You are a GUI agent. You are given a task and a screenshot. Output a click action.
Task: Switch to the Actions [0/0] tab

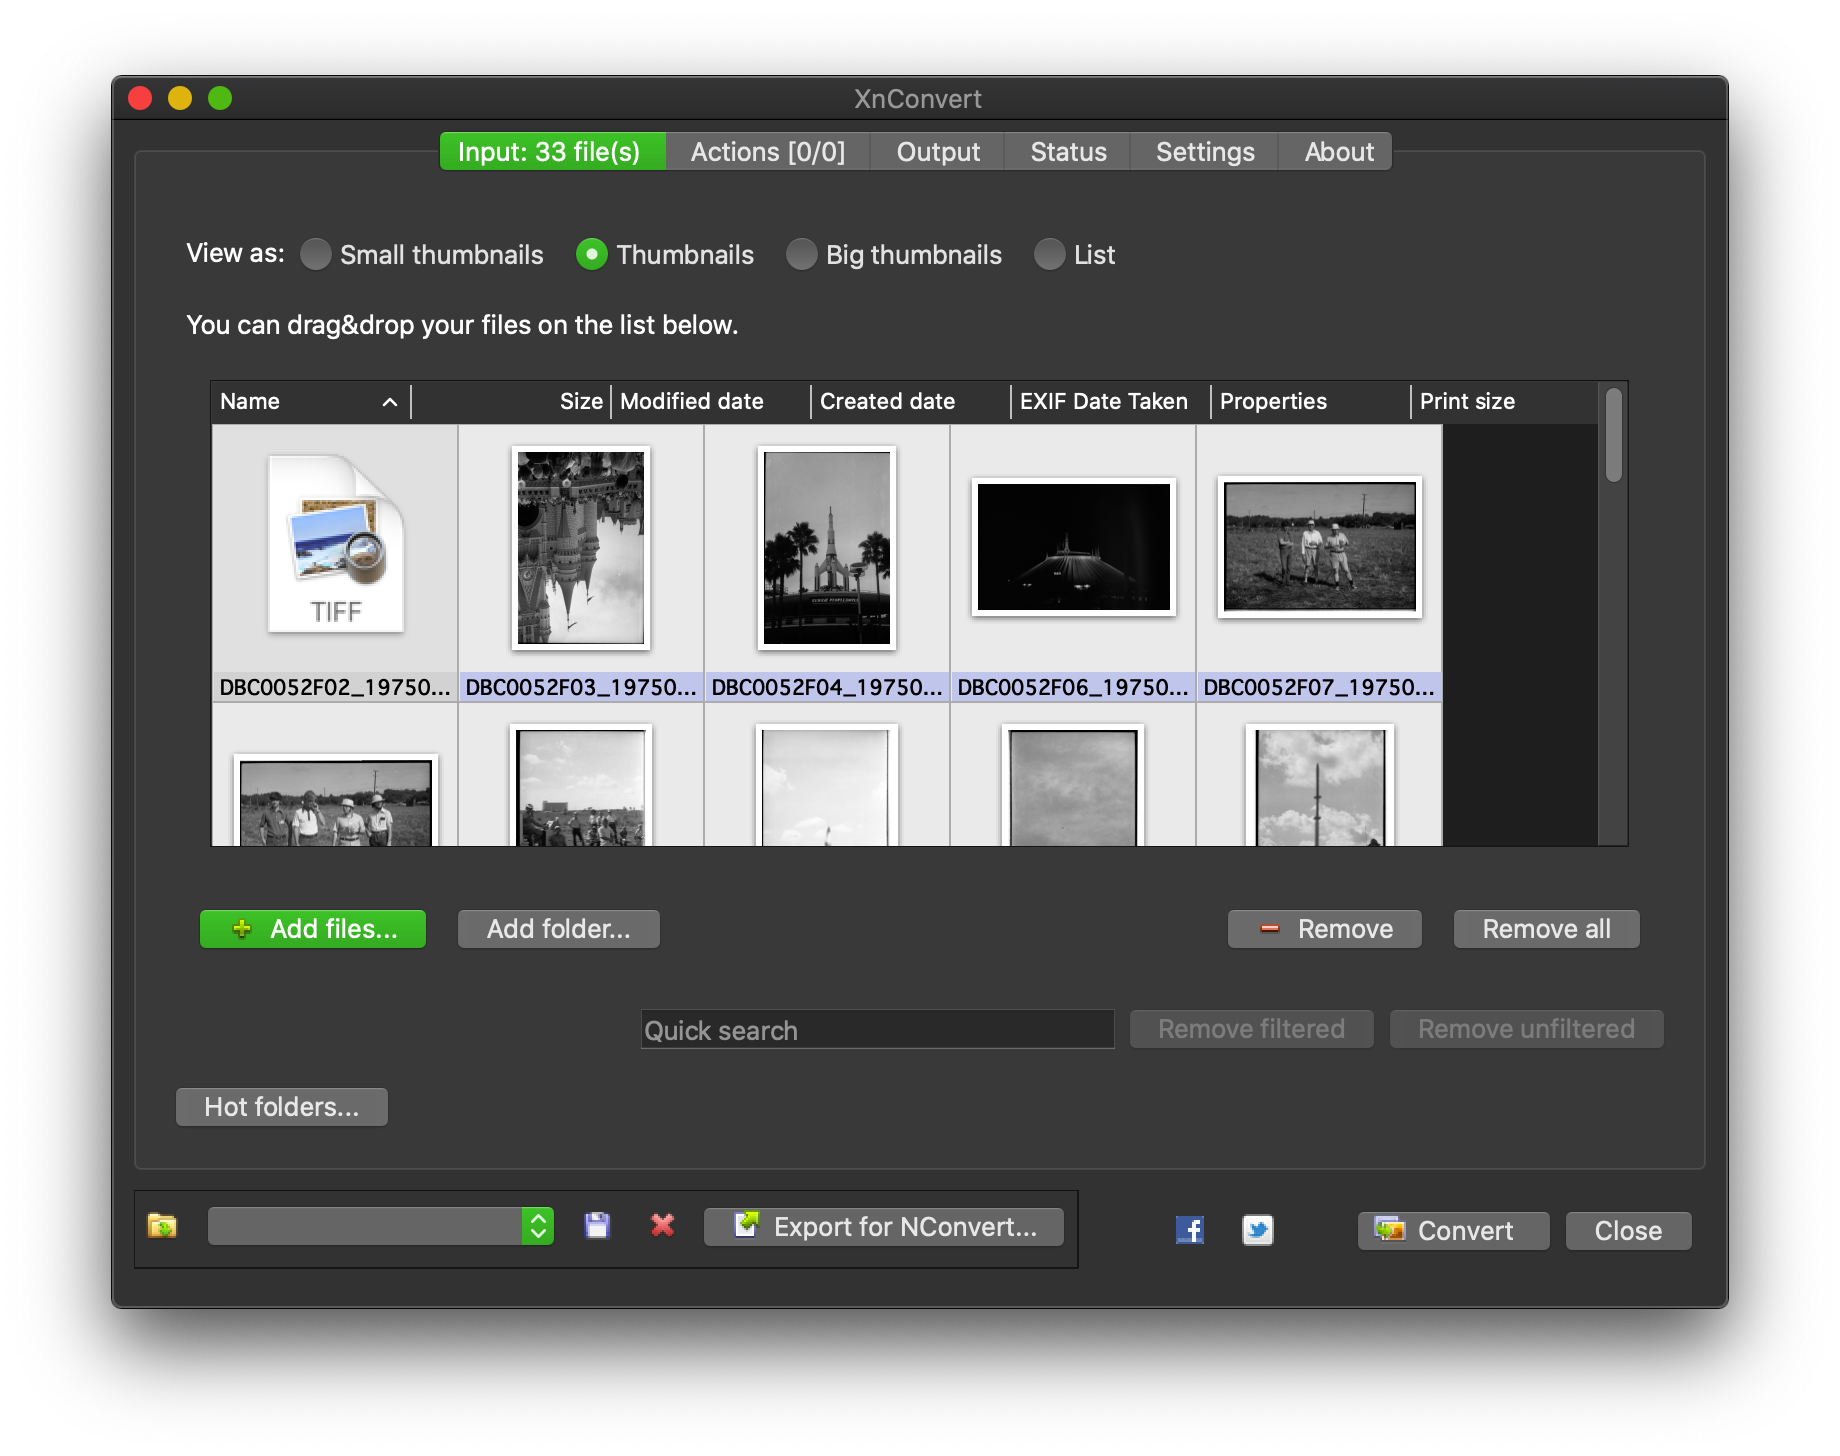pos(767,152)
